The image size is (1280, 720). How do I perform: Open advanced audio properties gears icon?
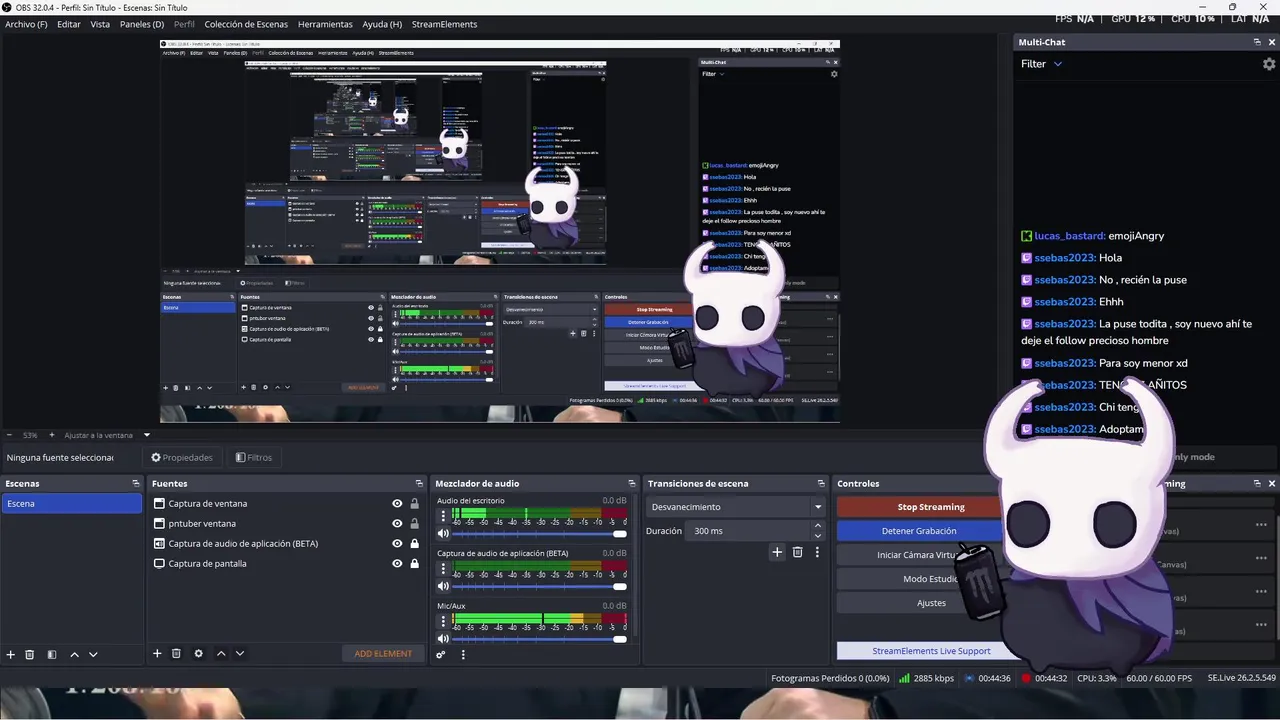pos(441,654)
